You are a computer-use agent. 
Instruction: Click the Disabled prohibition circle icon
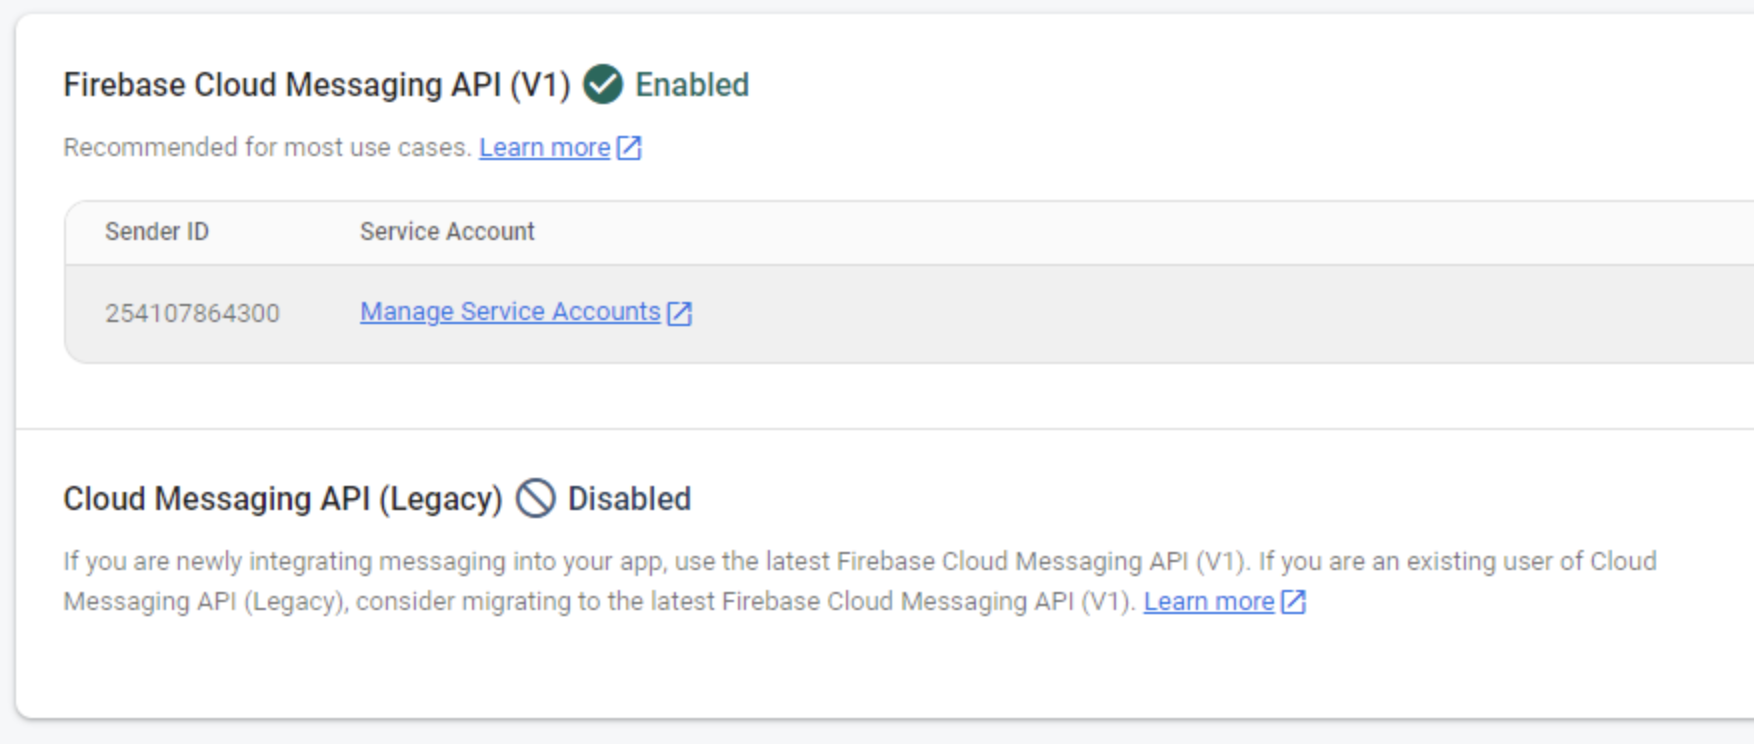535,498
